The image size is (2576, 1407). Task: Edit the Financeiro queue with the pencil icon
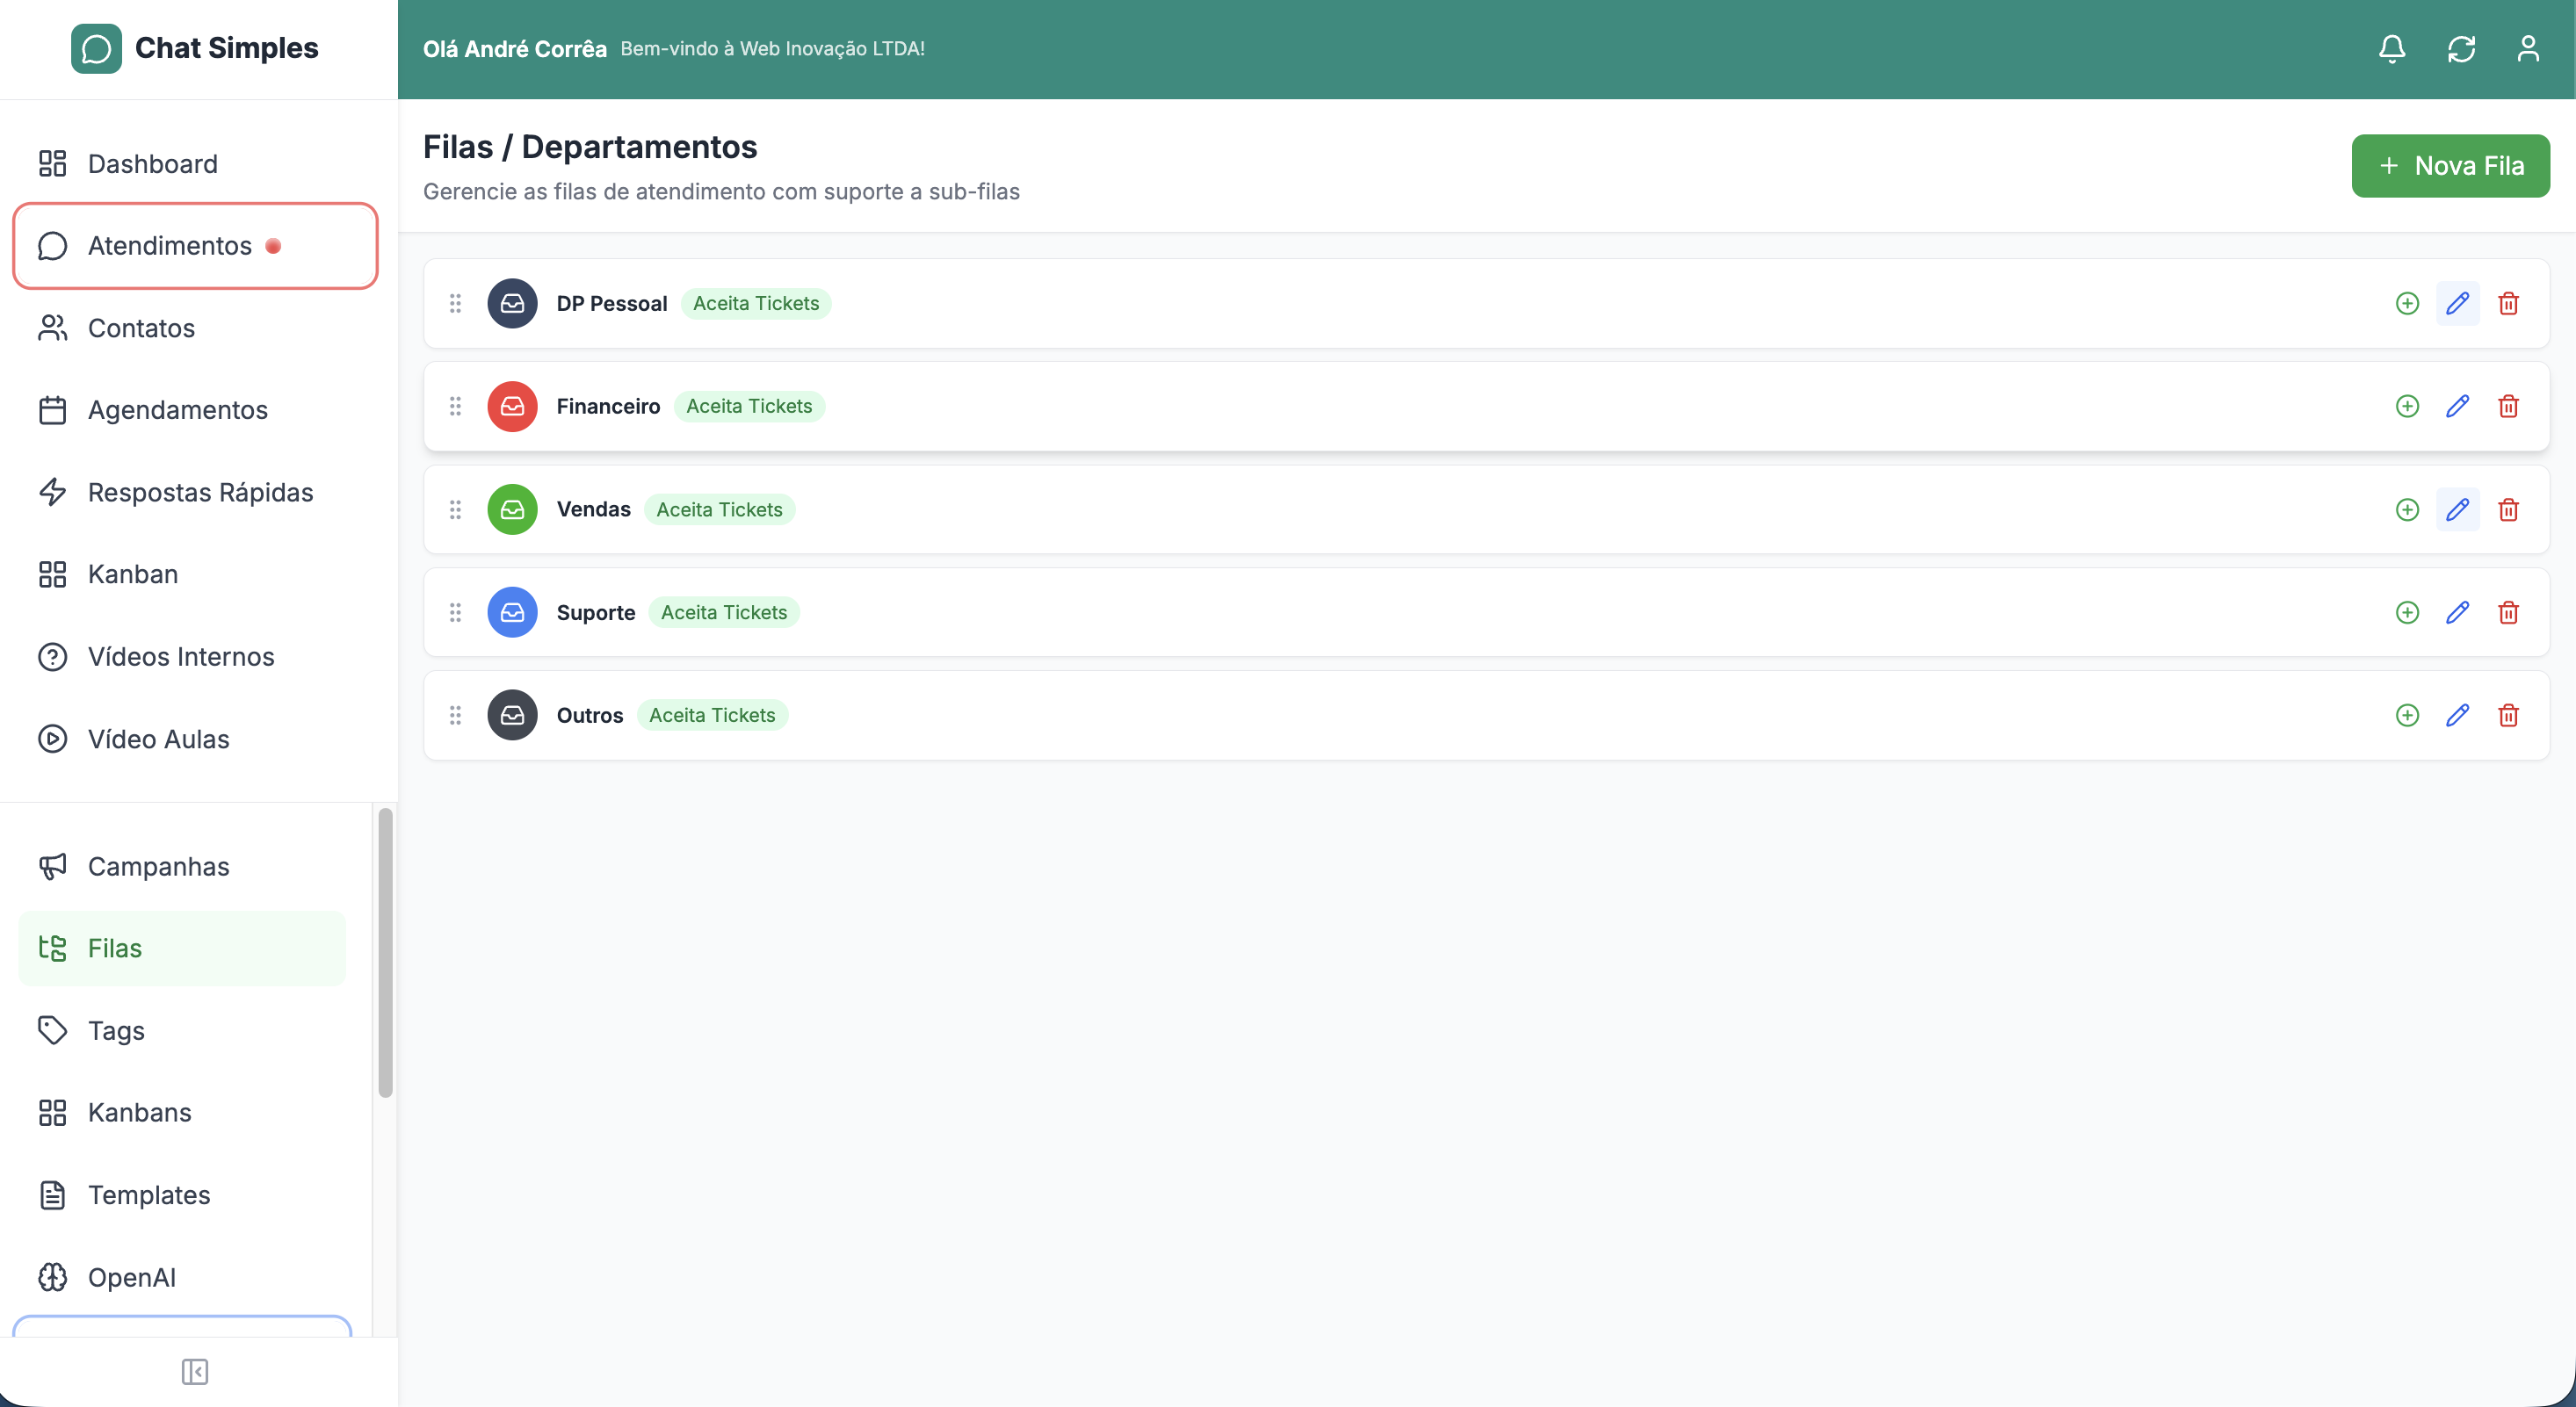(2458, 406)
